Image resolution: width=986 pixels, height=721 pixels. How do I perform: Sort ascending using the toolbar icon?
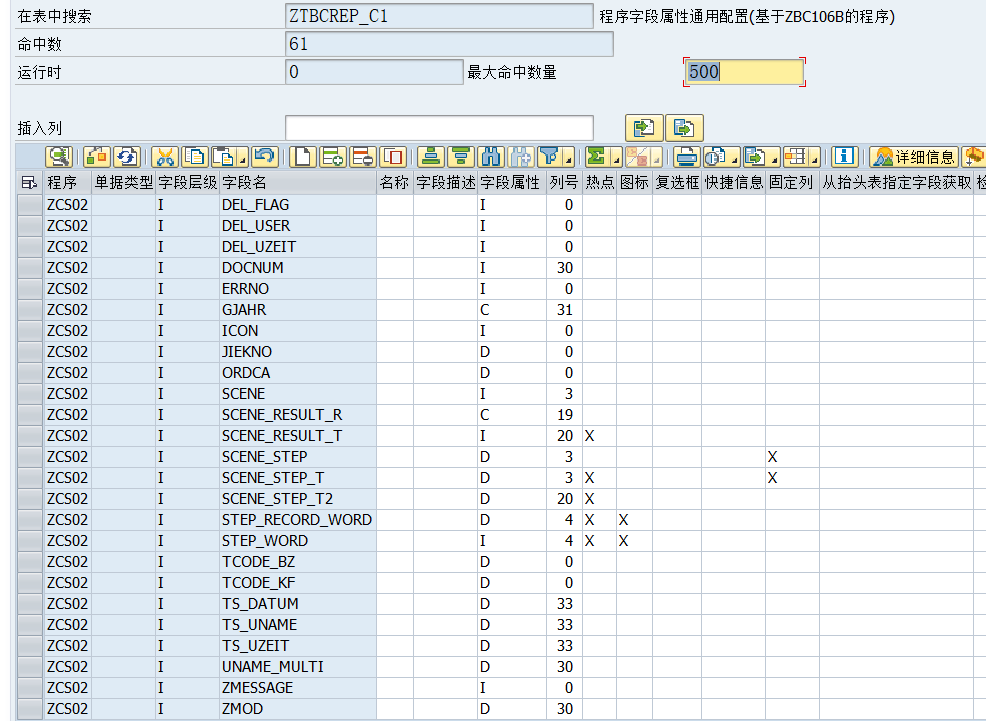click(431, 156)
